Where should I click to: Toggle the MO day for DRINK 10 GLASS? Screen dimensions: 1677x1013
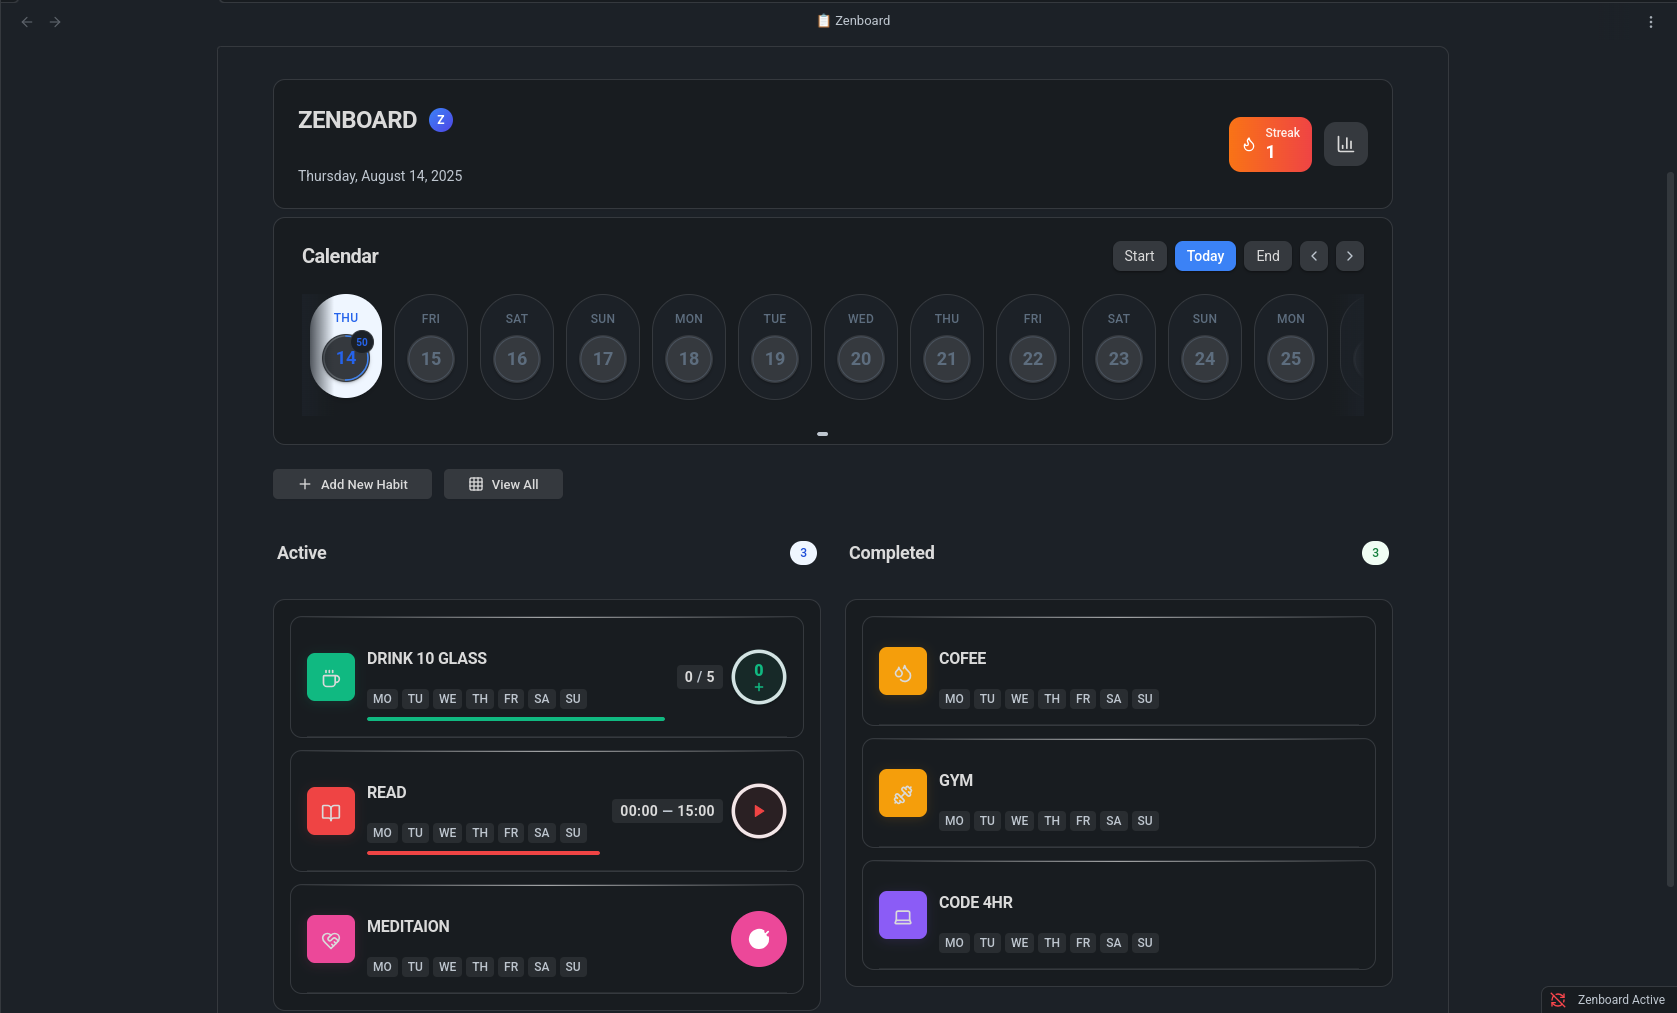pos(382,699)
